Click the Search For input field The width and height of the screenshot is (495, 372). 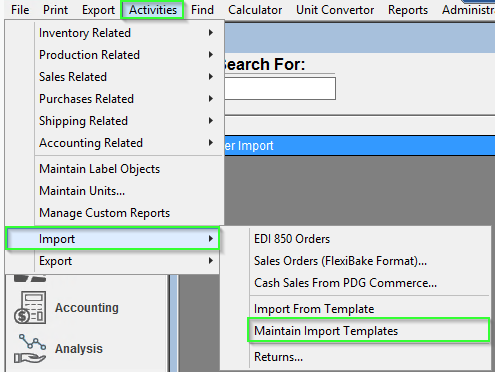(x=280, y=88)
